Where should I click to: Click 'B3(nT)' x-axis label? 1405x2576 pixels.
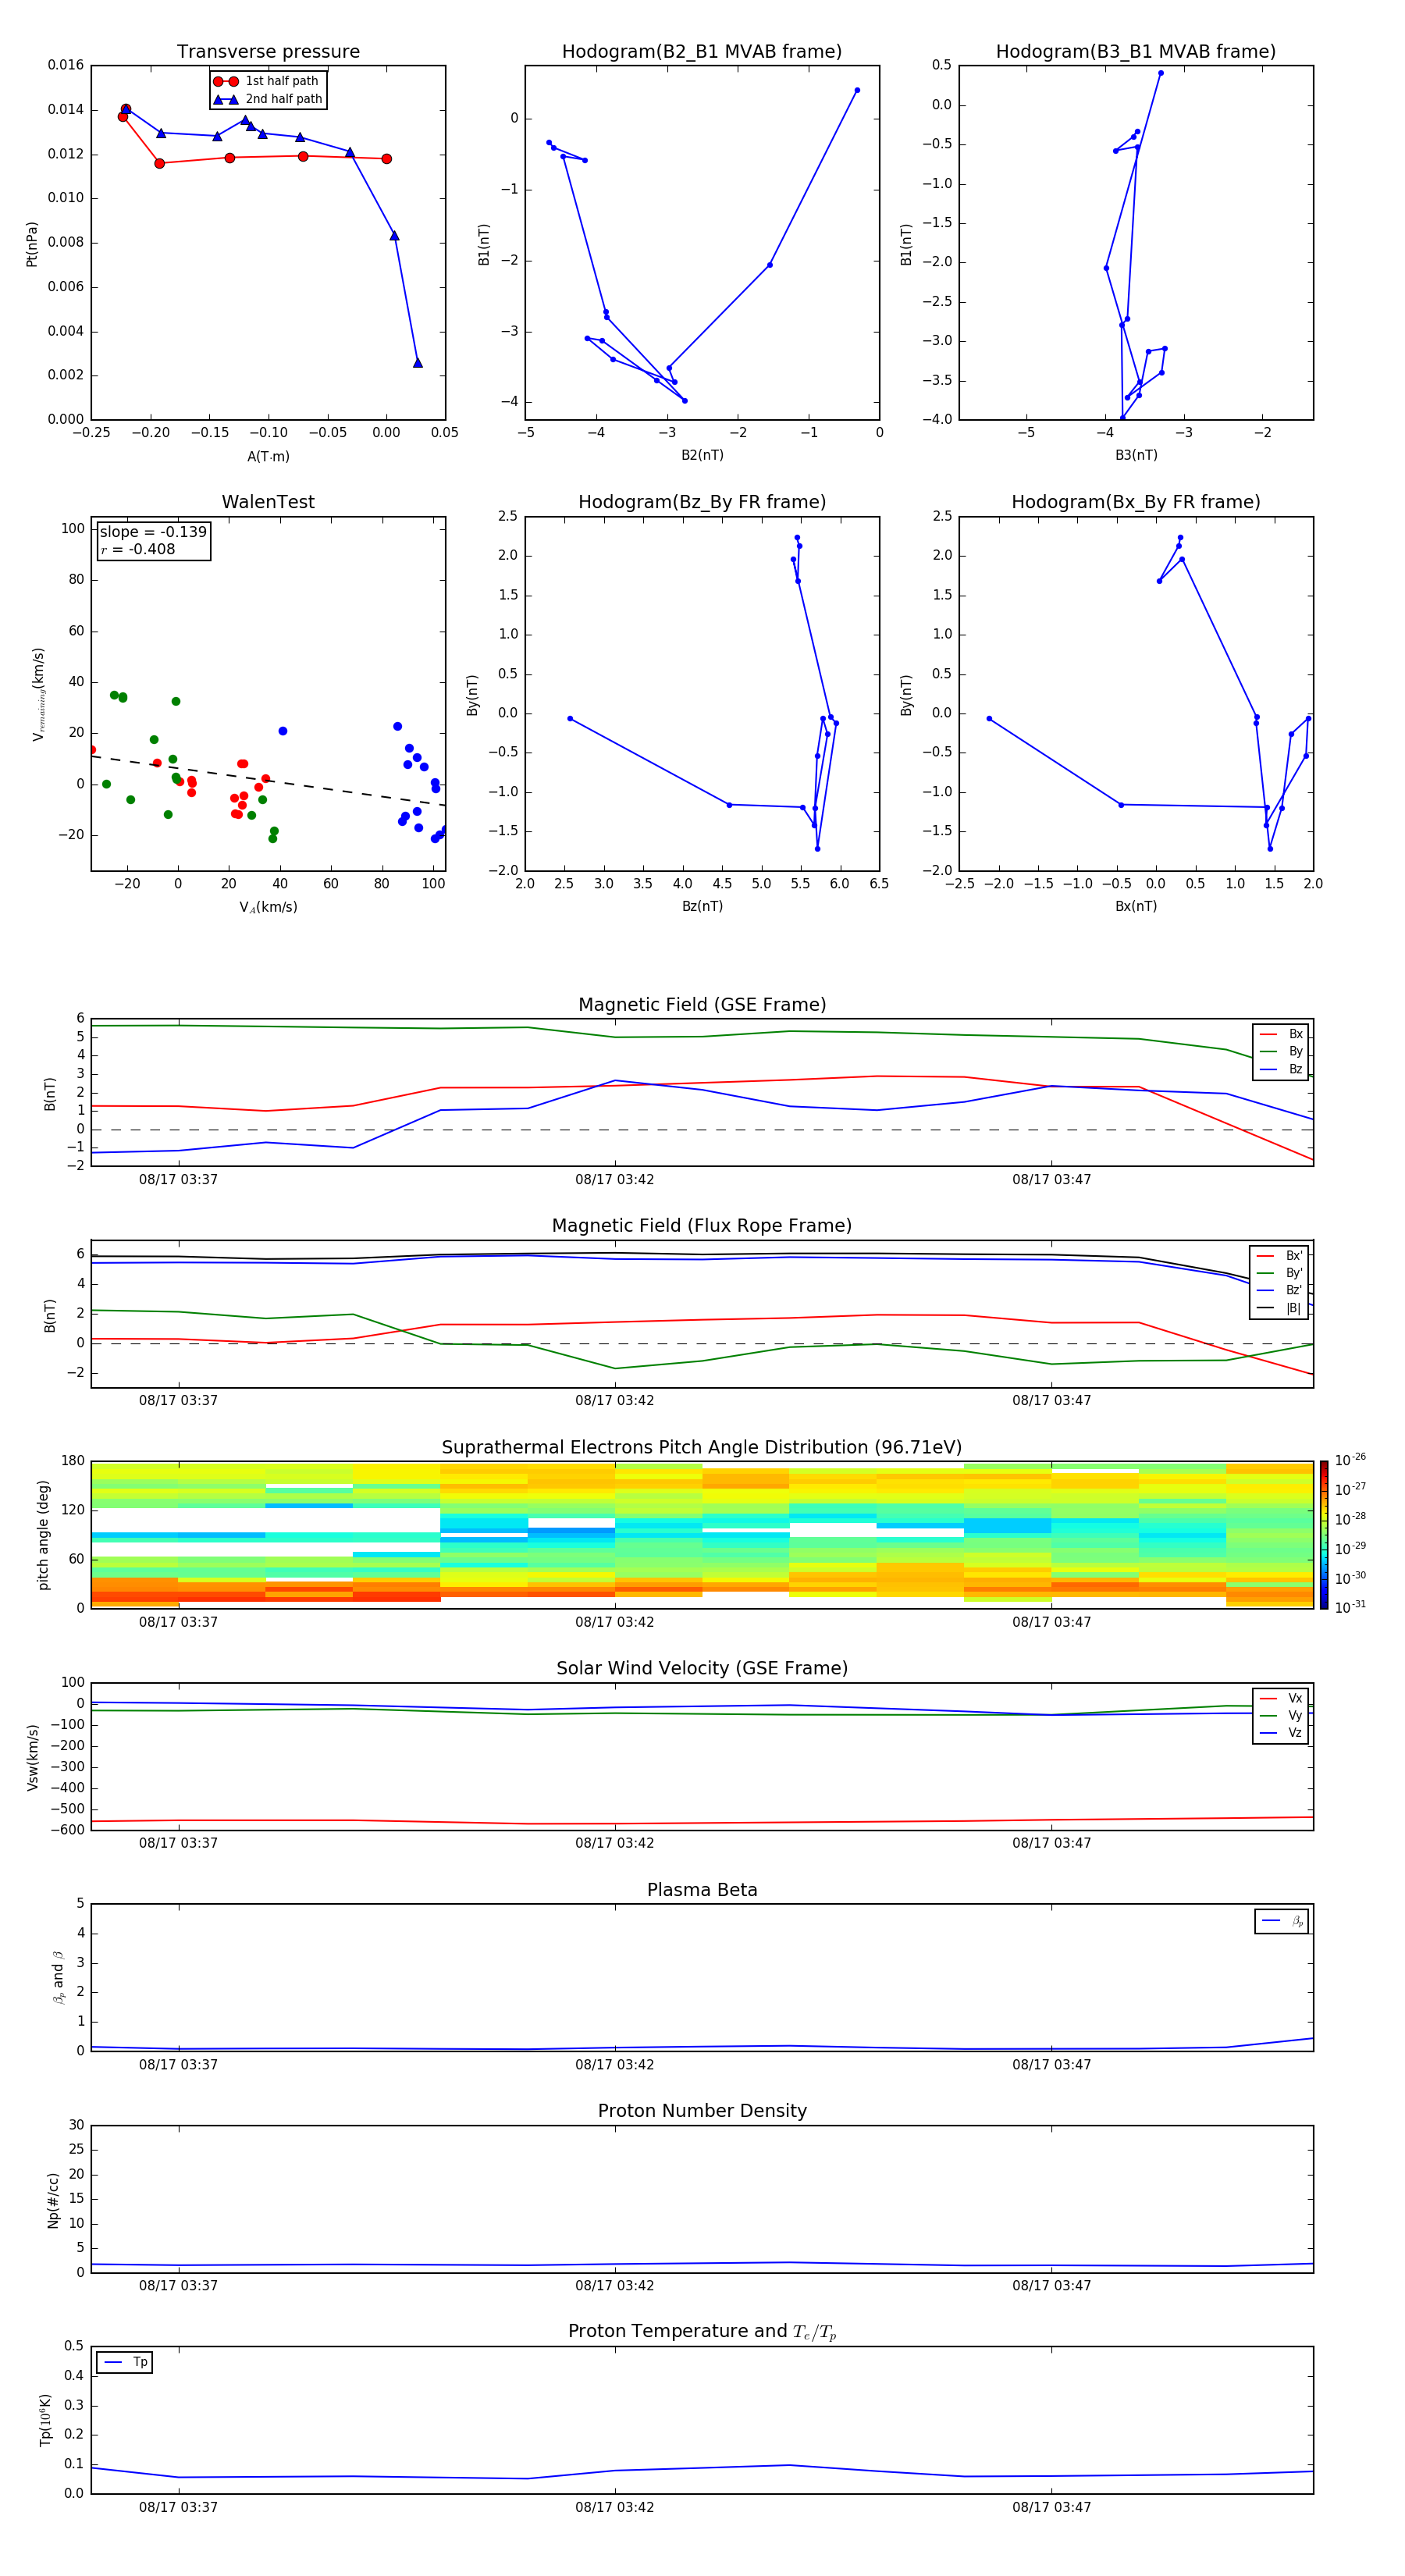point(1136,455)
